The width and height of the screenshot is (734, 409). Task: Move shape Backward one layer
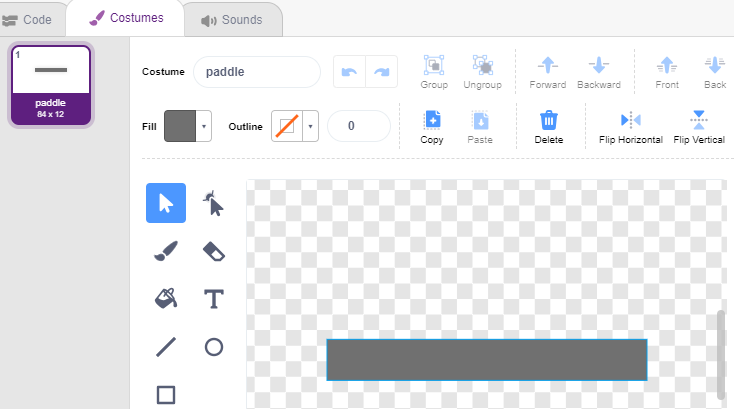coord(599,72)
